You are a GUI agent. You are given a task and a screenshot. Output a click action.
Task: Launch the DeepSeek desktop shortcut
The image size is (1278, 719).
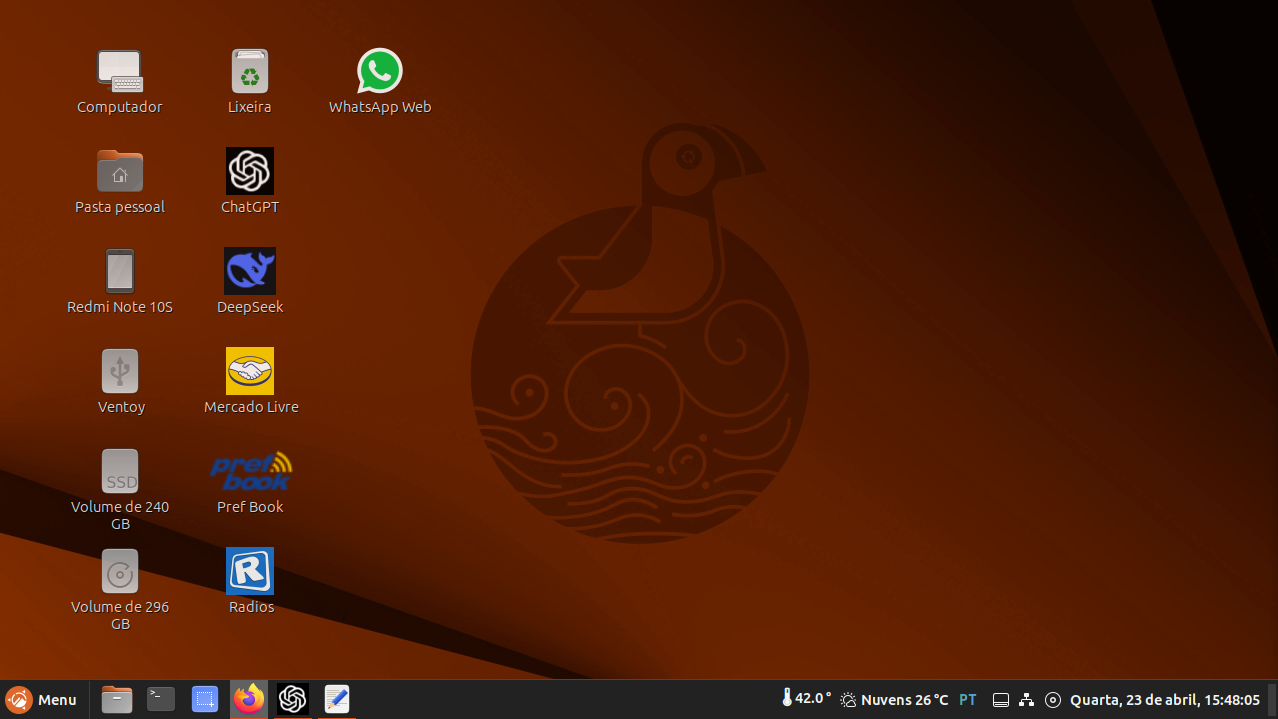(x=250, y=271)
